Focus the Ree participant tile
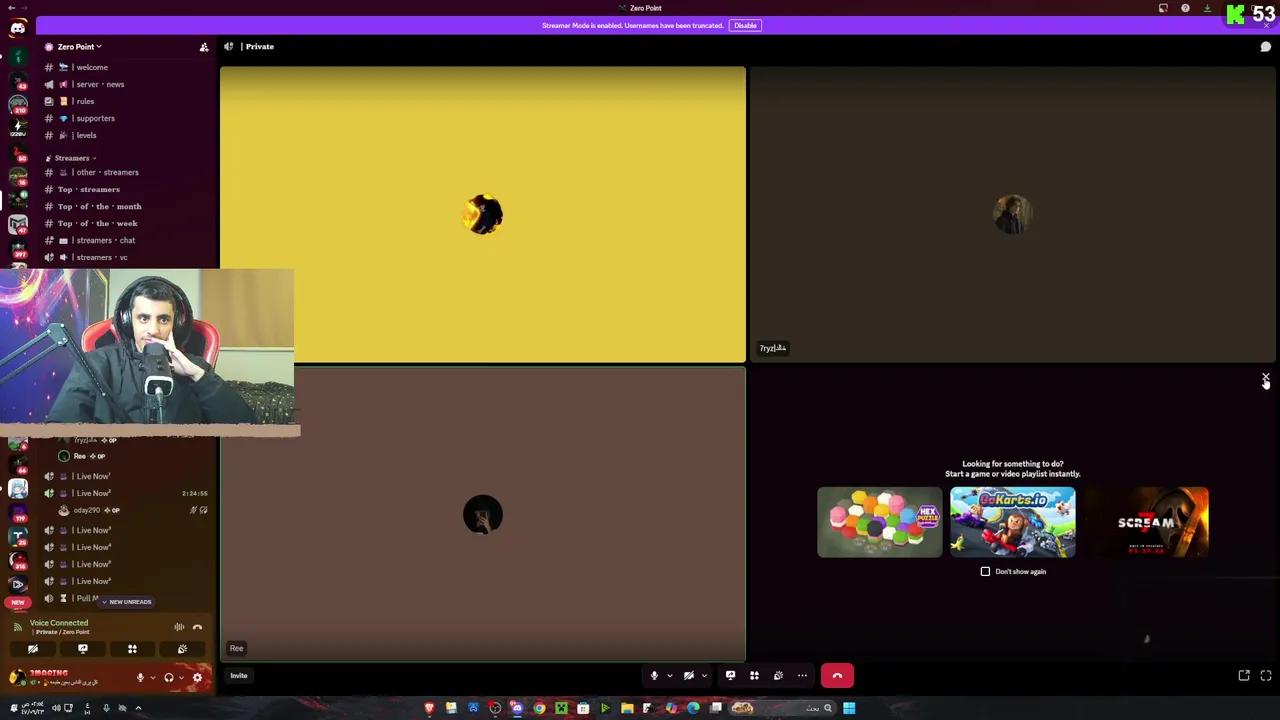Screen dimensions: 1280x720 click(x=483, y=514)
